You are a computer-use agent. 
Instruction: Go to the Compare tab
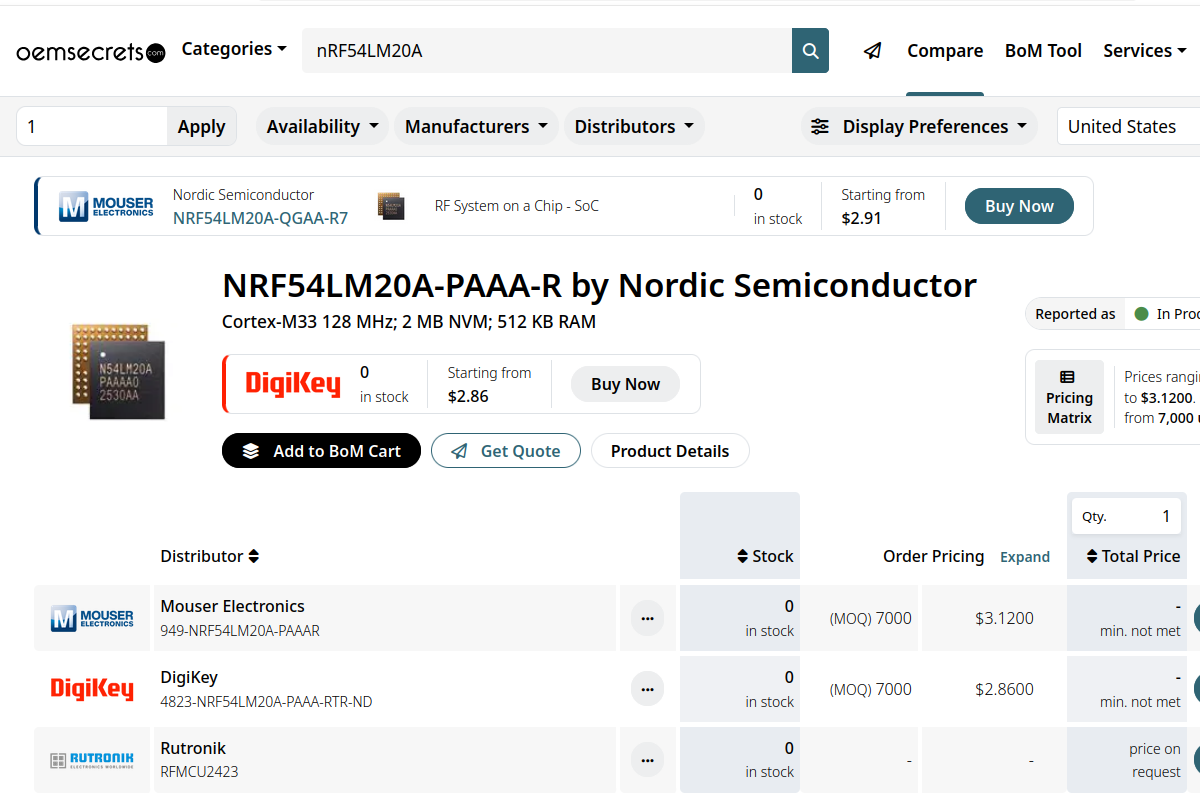[945, 51]
